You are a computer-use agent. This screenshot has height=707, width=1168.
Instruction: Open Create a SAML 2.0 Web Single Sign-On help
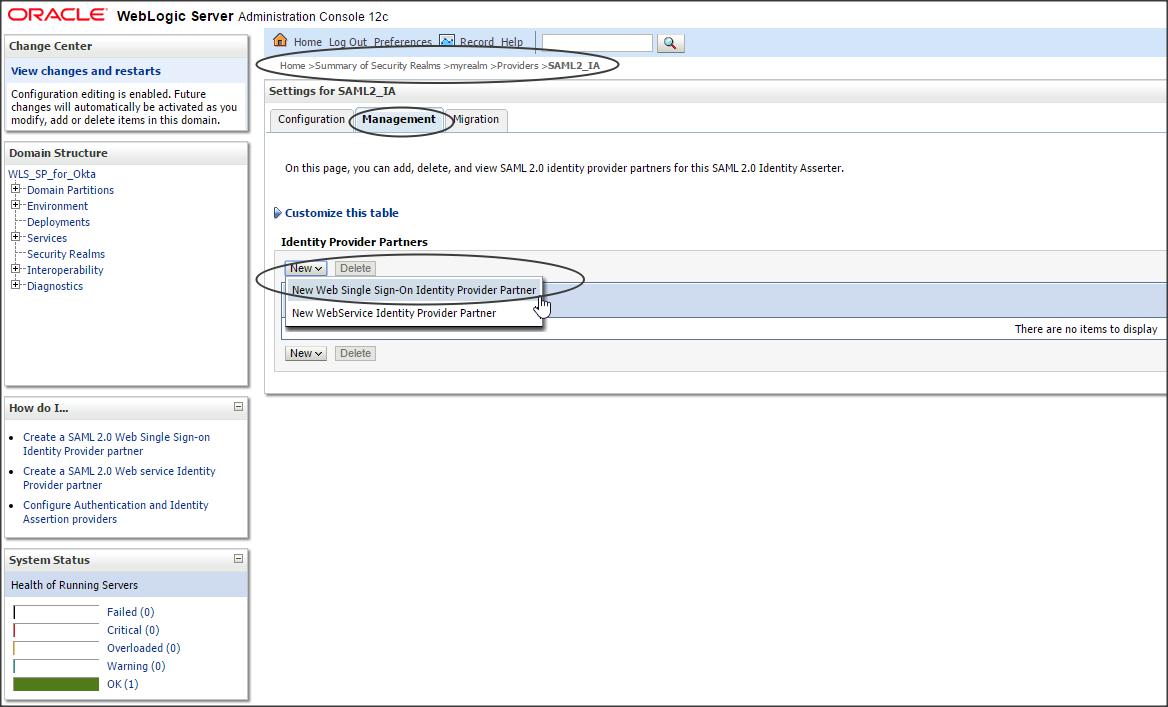coord(116,444)
